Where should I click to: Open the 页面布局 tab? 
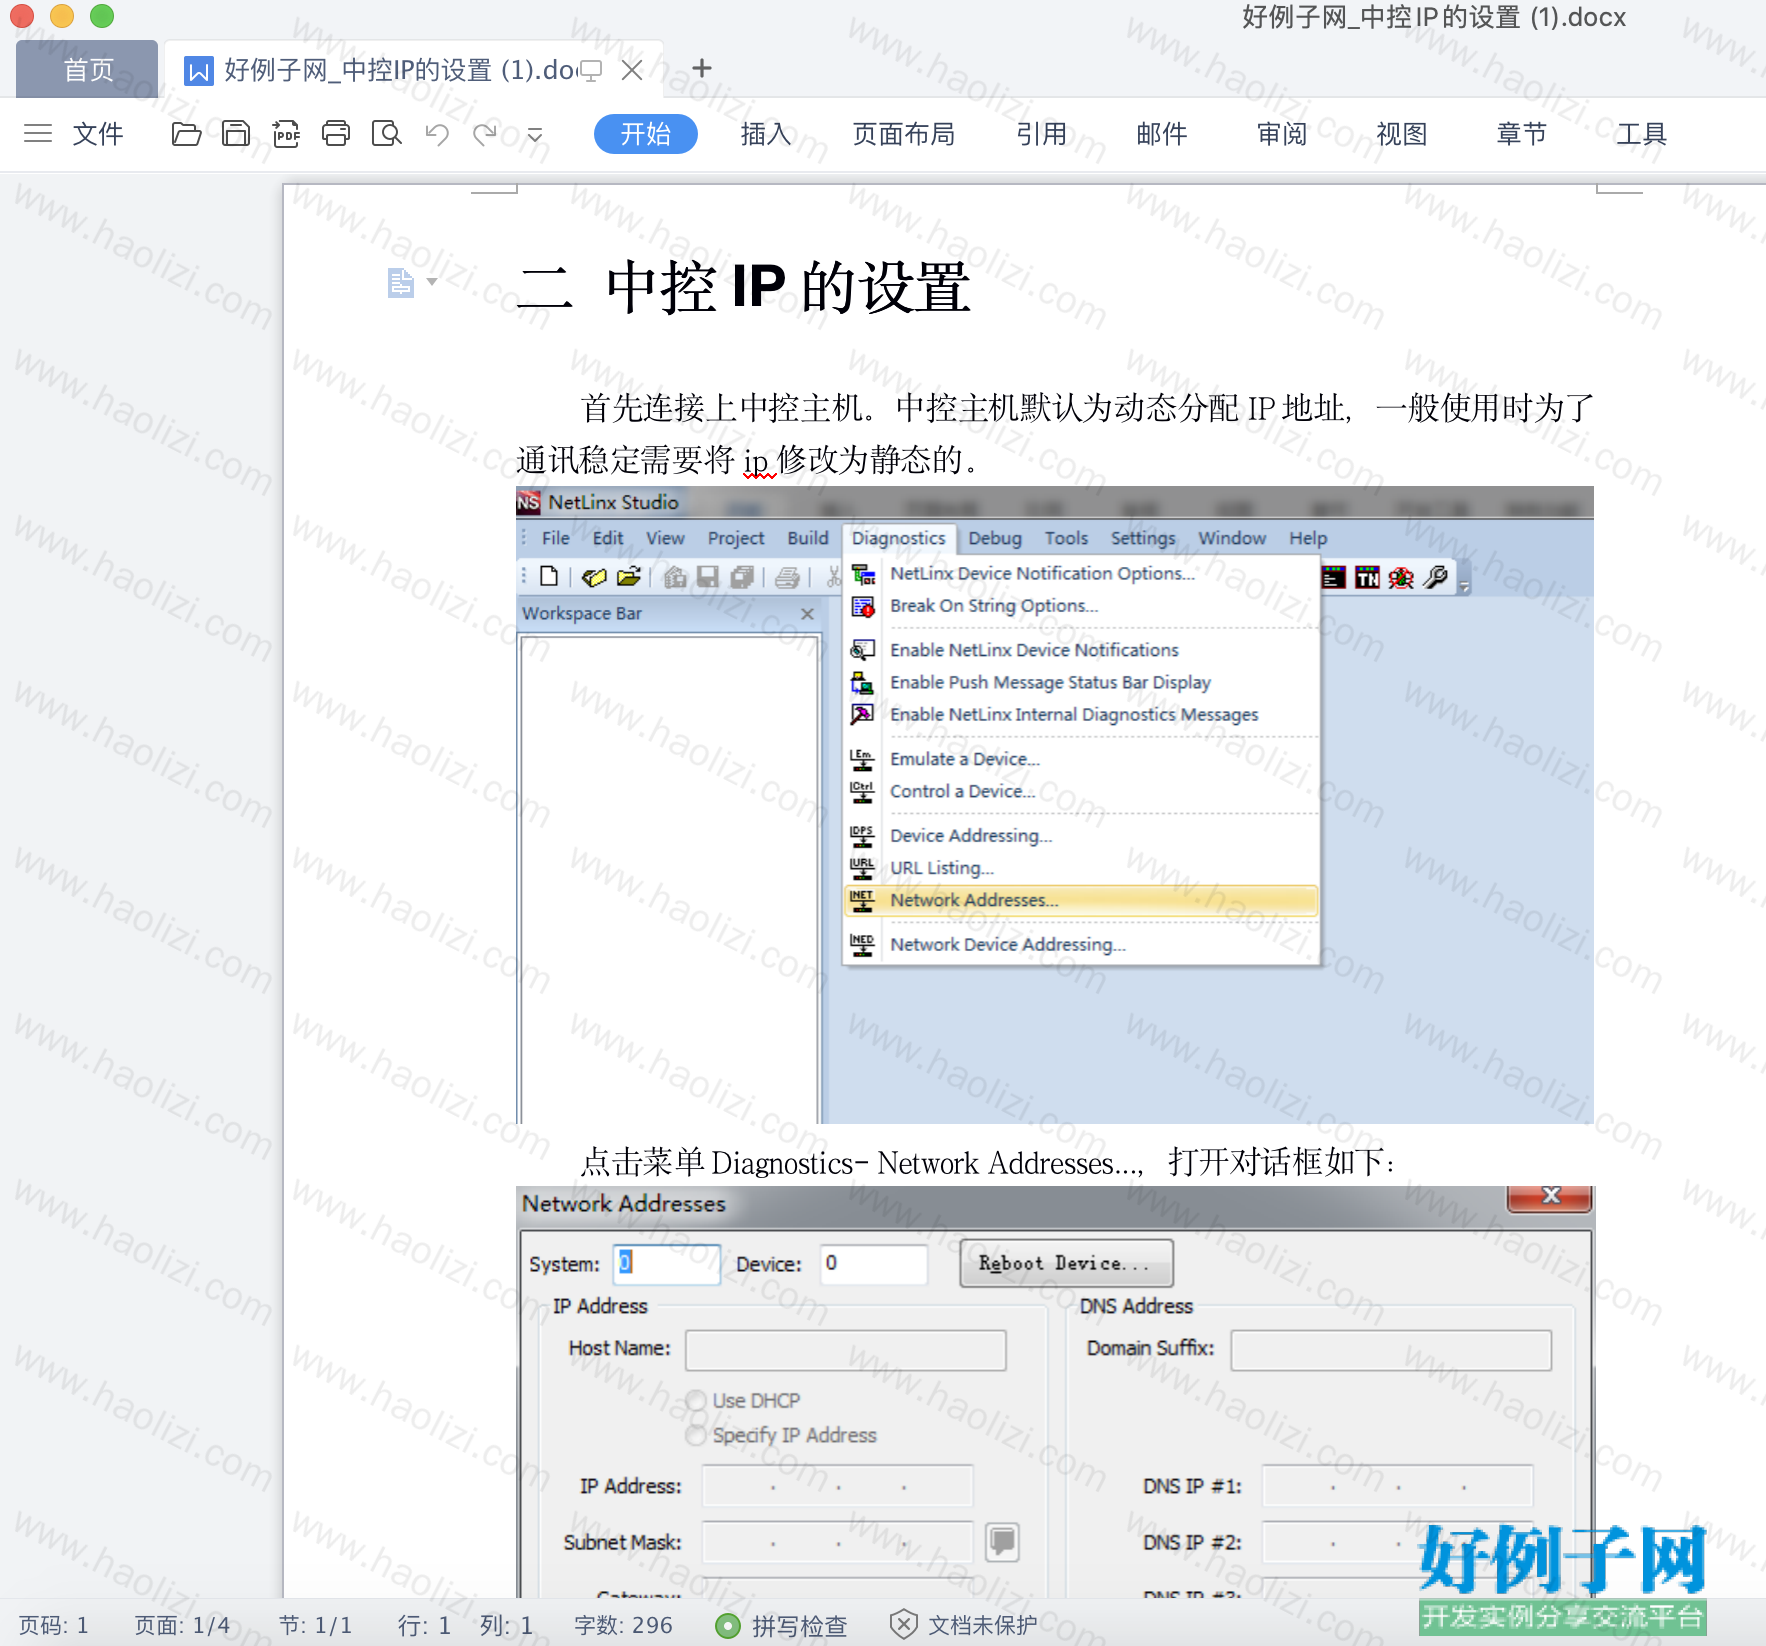(x=904, y=133)
